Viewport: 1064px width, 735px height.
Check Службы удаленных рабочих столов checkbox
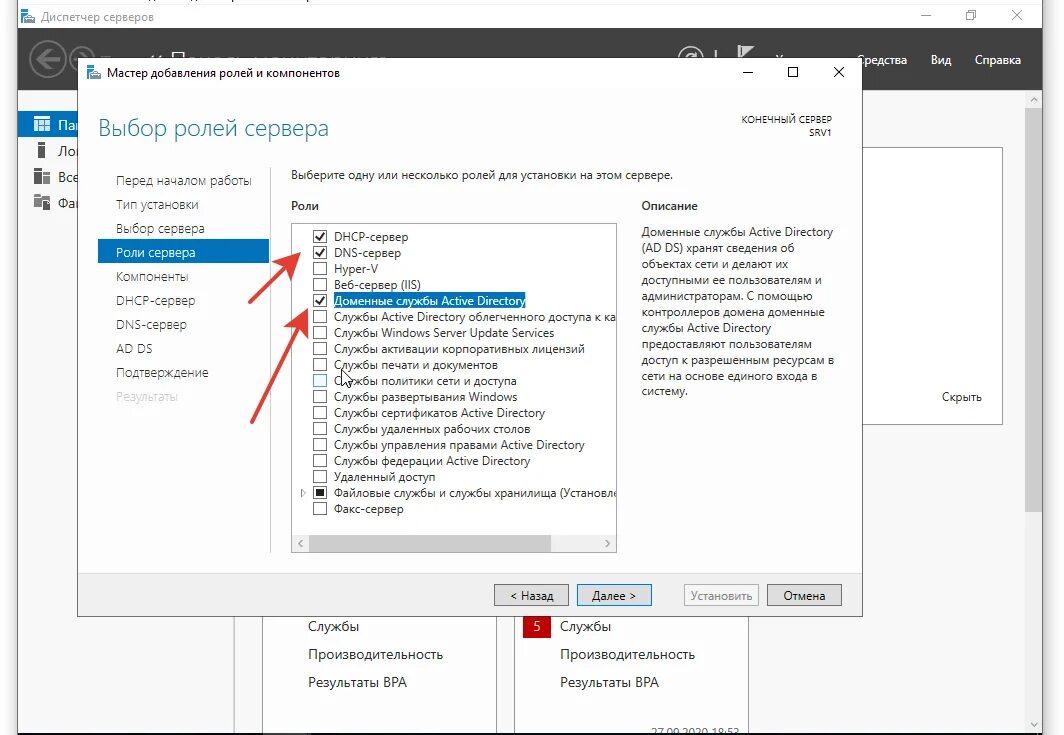tap(320, 429)
